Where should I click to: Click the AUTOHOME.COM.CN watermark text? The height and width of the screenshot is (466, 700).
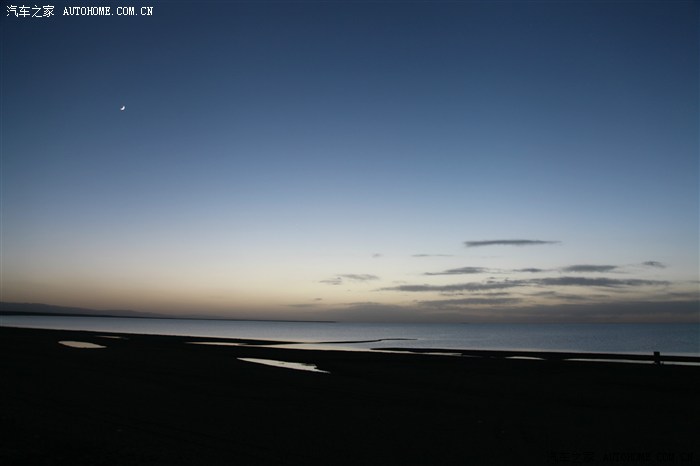pyautogui.click(x=108, y=11)
